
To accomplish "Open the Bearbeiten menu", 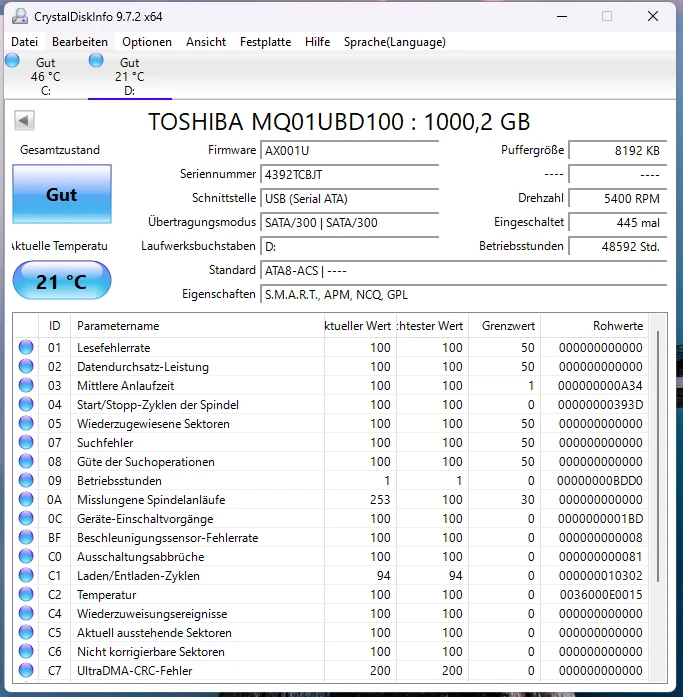I will (x=80, y=42).
